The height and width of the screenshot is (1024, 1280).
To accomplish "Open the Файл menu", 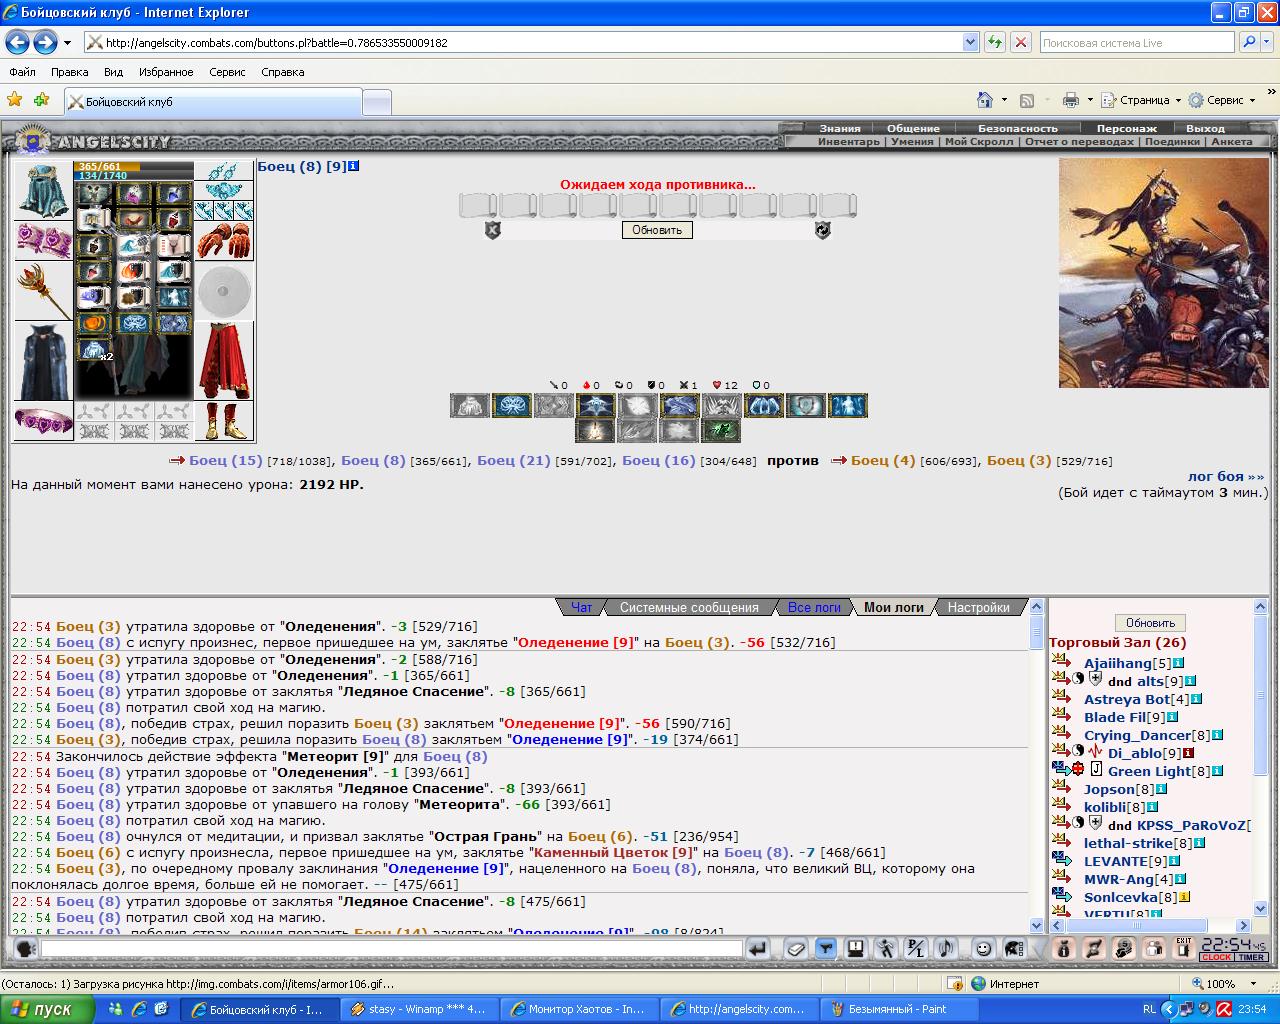I will 22,72.
